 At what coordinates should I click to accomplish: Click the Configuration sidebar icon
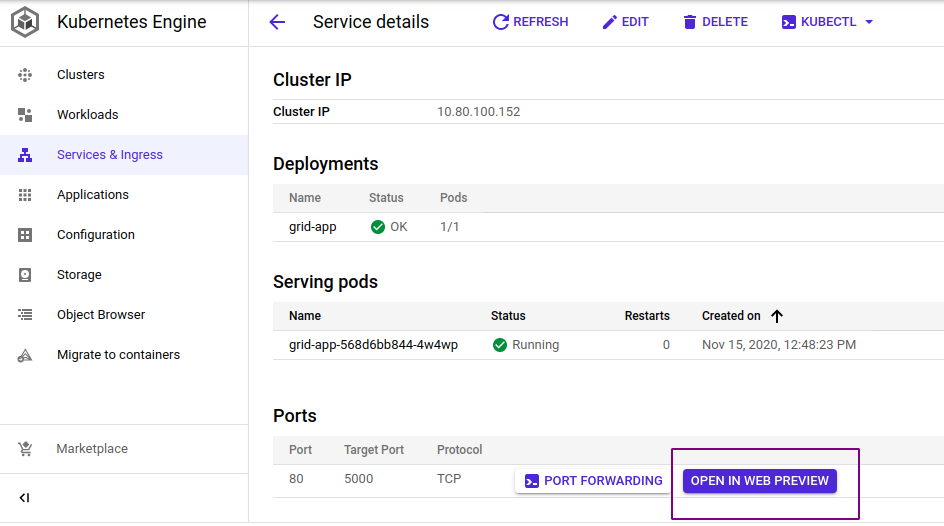[26, 235]
